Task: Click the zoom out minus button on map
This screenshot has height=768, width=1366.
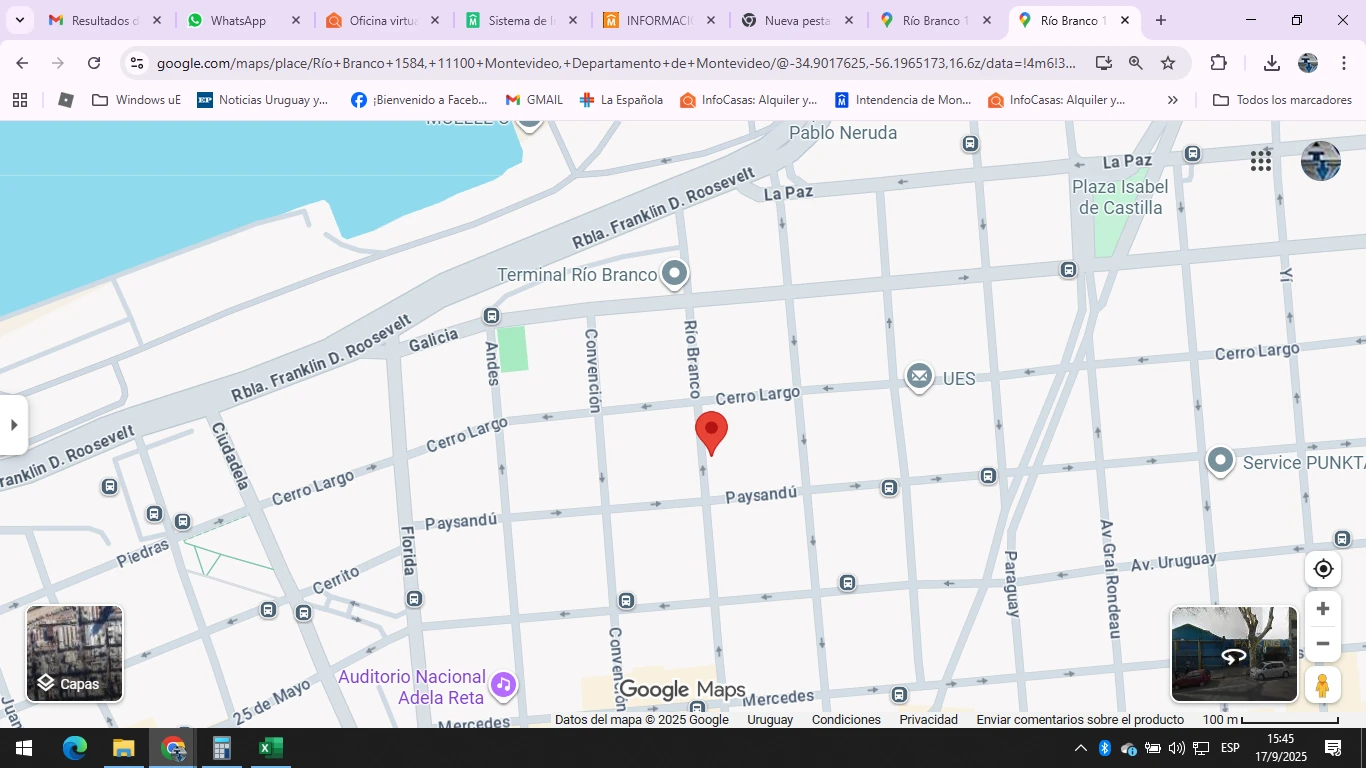Action: 1322,644
